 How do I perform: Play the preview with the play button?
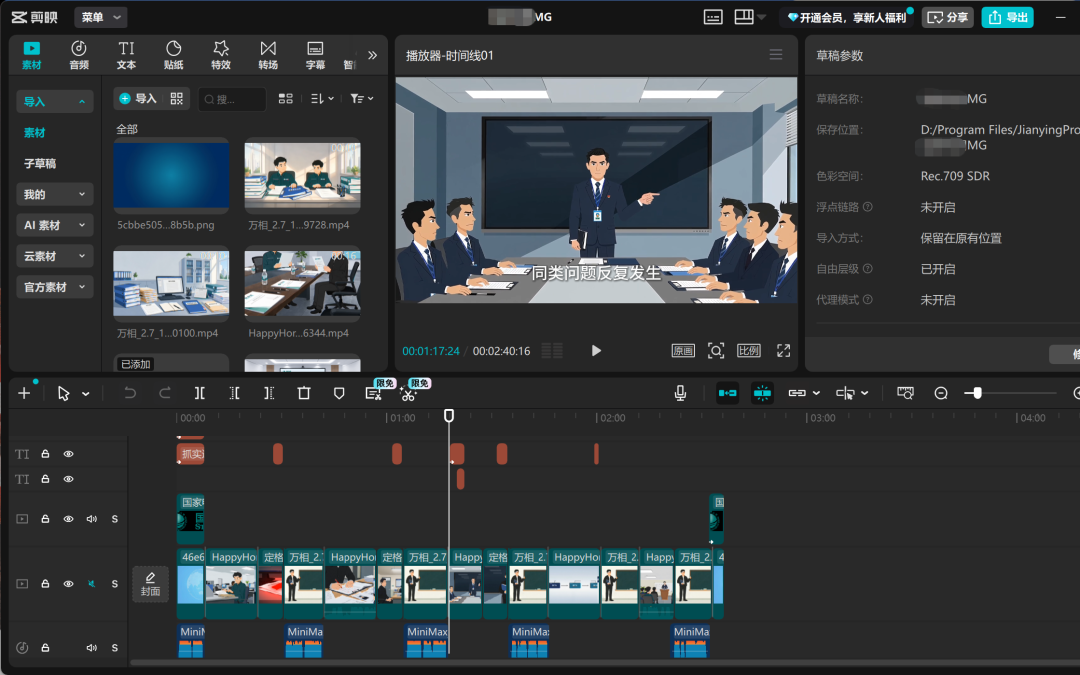coord(596,351)
